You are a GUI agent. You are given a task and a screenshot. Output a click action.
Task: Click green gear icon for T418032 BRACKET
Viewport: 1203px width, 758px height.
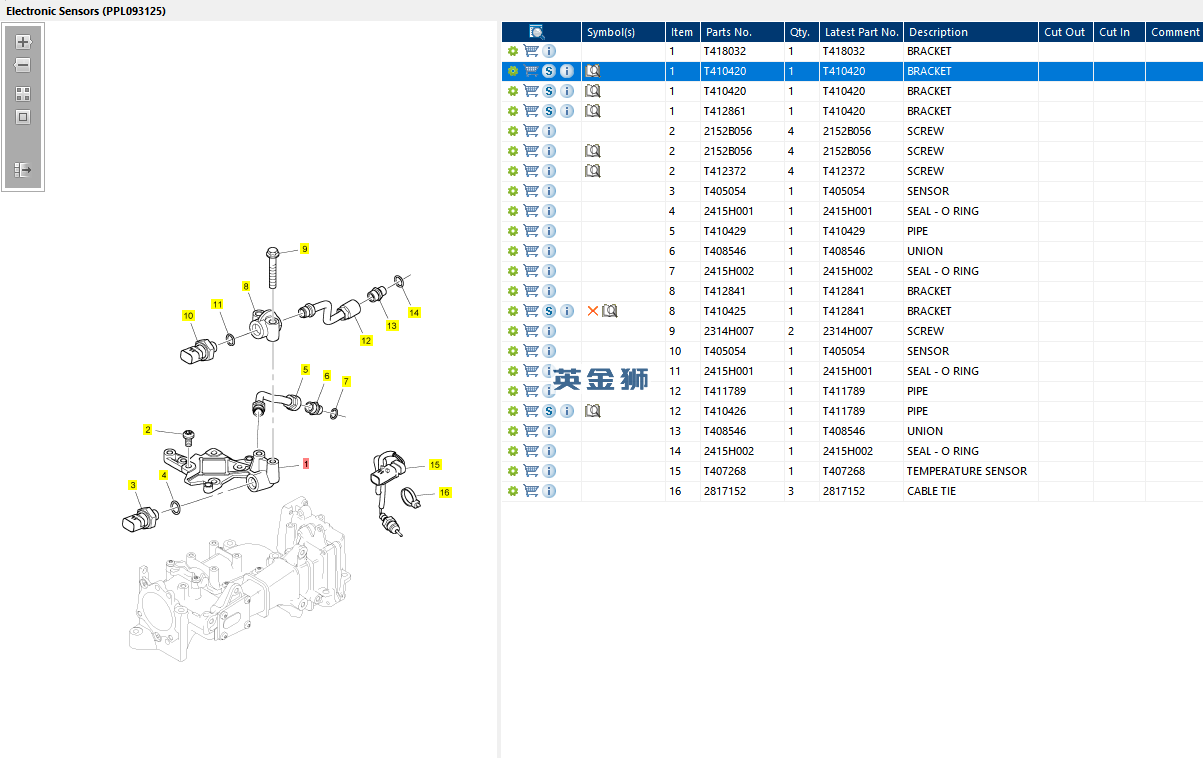tap(513, 51)
